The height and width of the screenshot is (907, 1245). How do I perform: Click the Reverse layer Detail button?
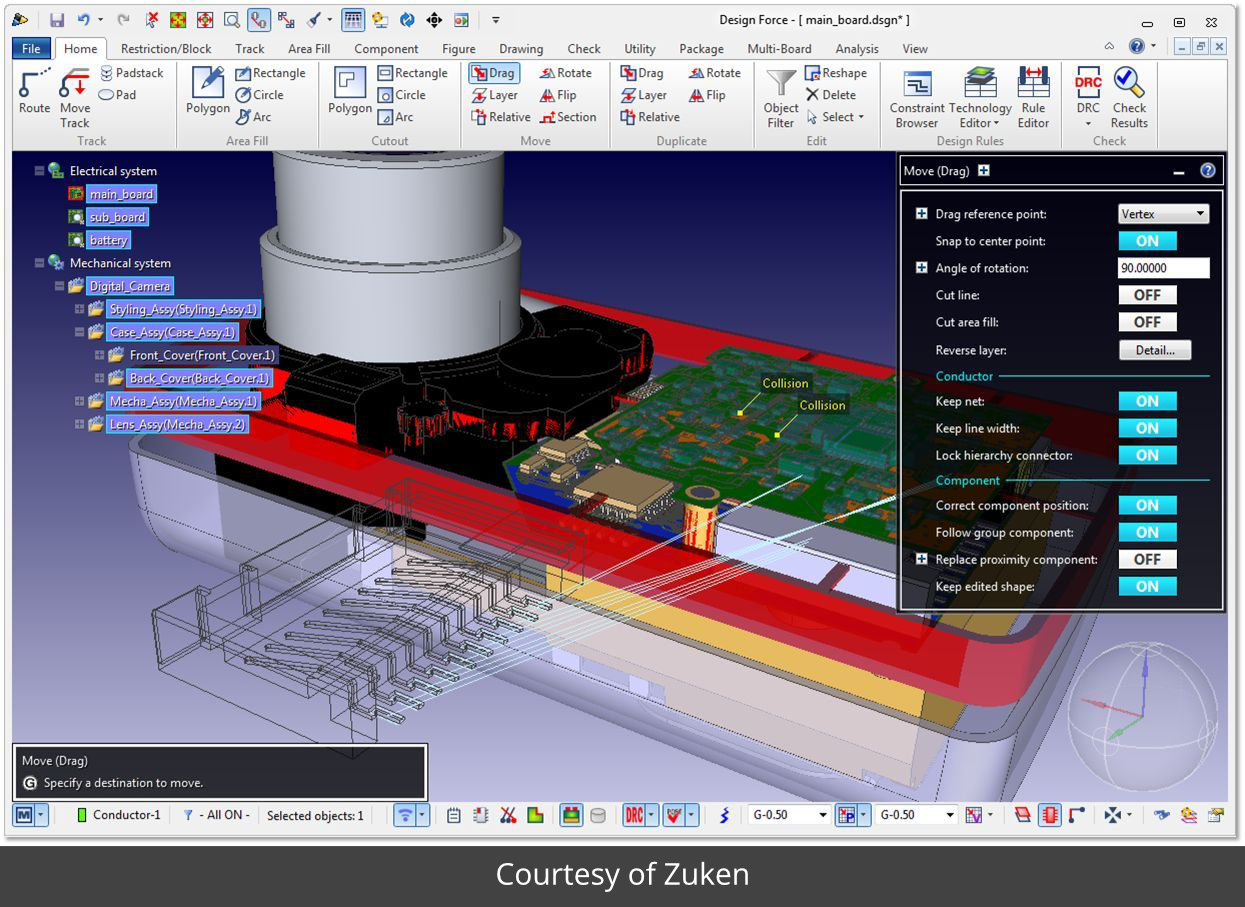click(x=1154, y=350)
